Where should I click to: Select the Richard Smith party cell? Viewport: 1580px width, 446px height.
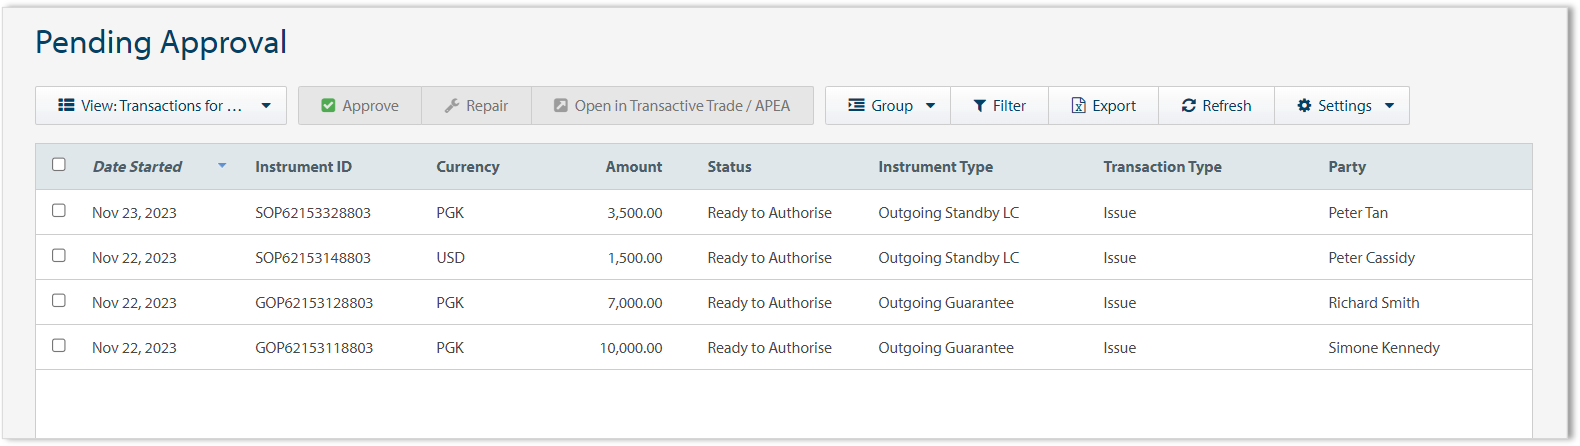click(x=1373, y=303)
